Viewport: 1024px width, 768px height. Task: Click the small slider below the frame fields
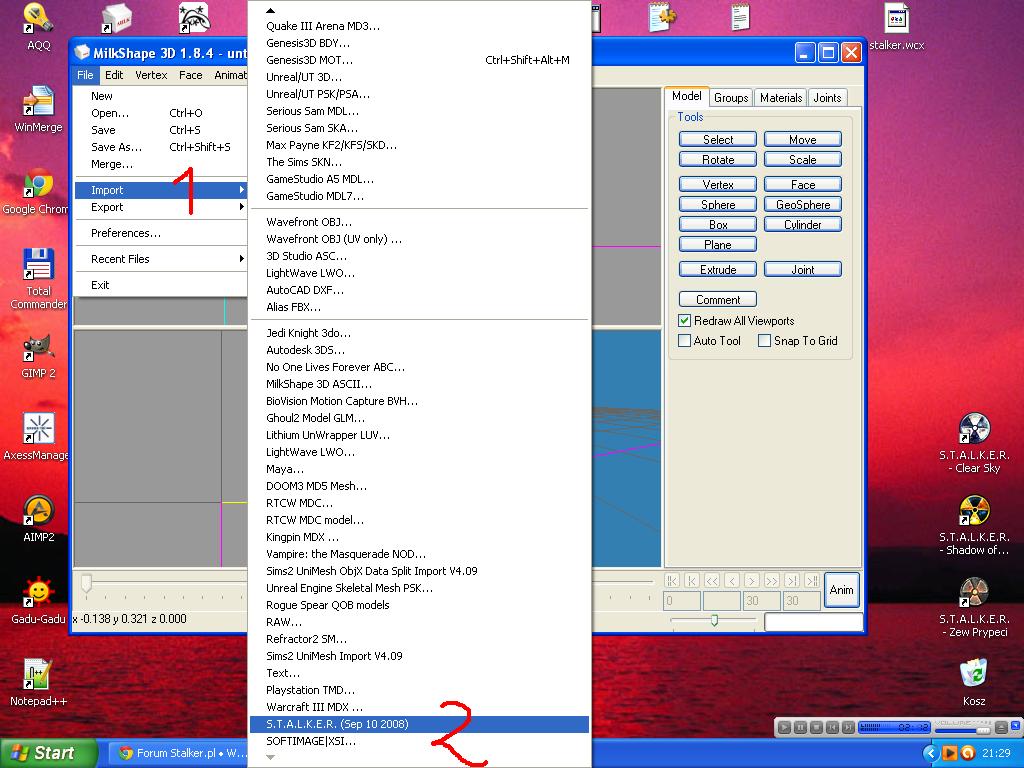(714, 620)
